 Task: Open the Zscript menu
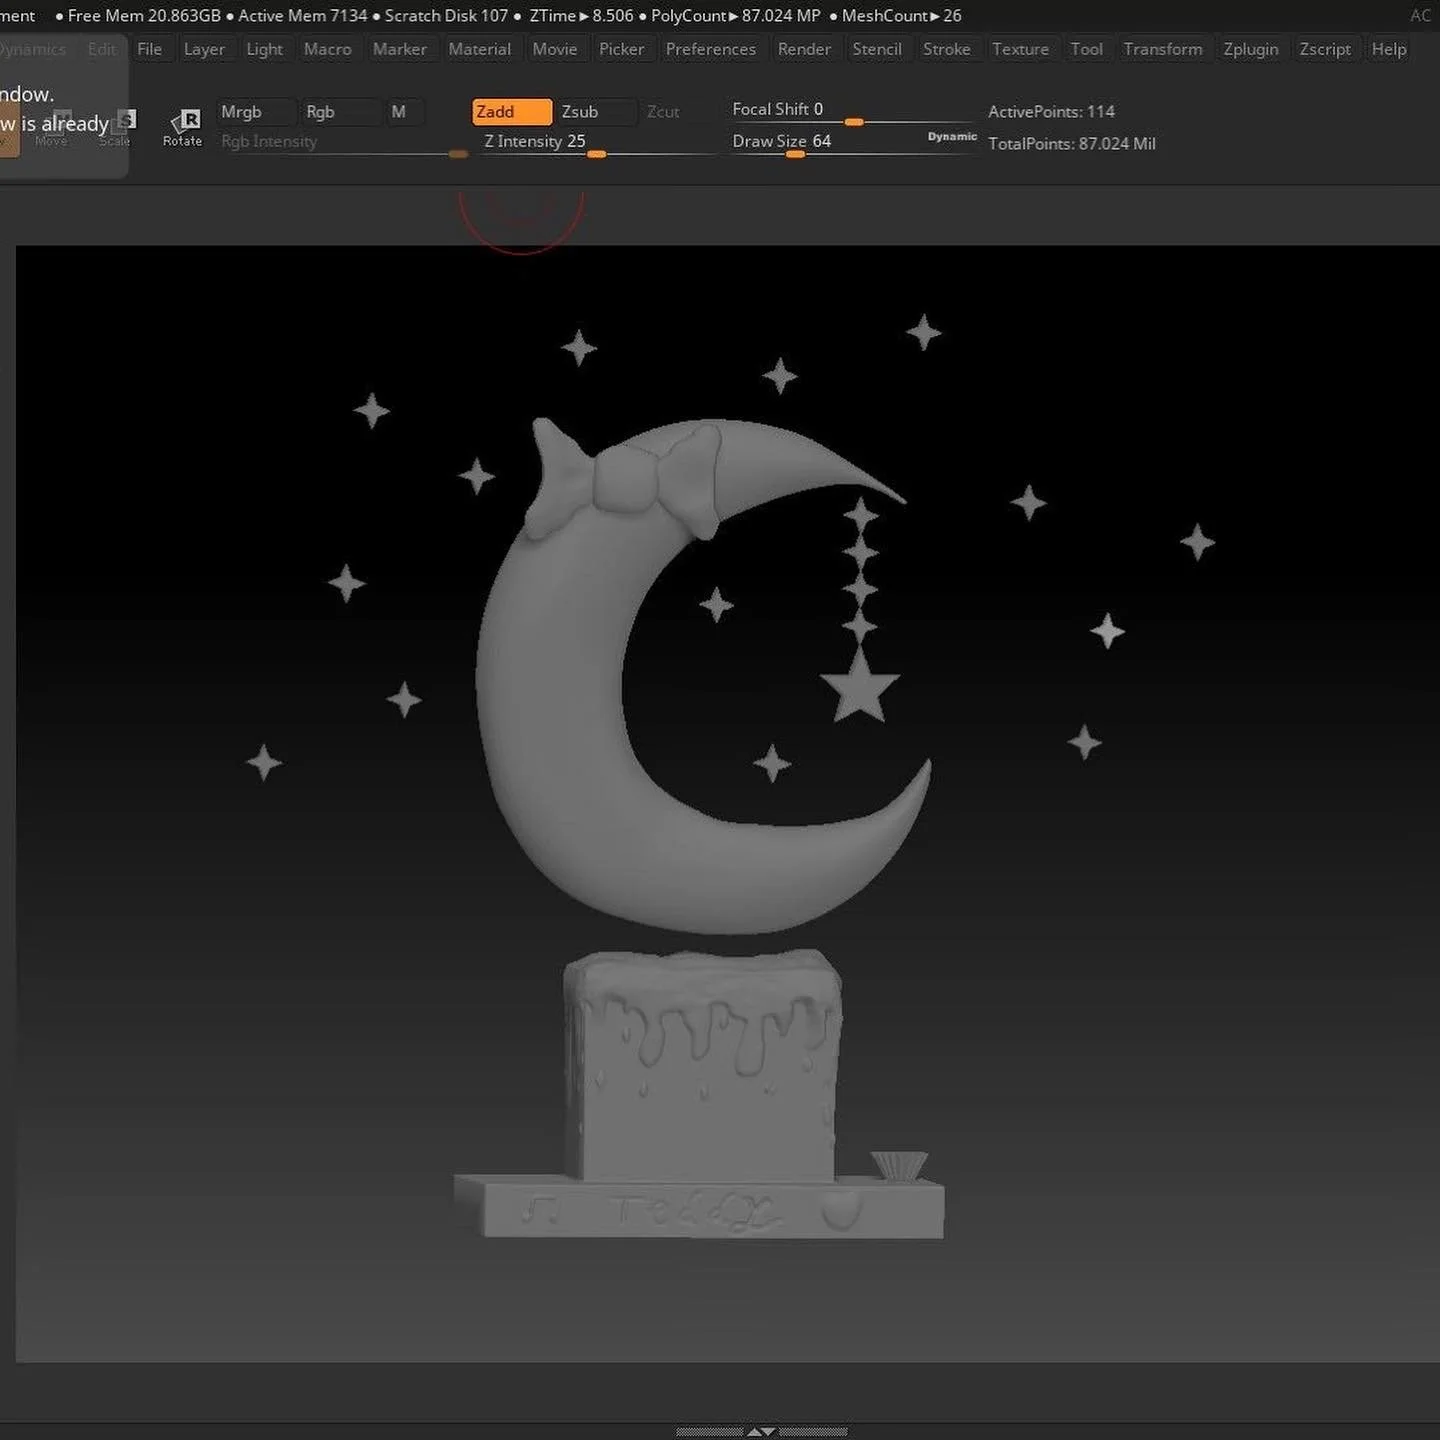(1325, 49)
